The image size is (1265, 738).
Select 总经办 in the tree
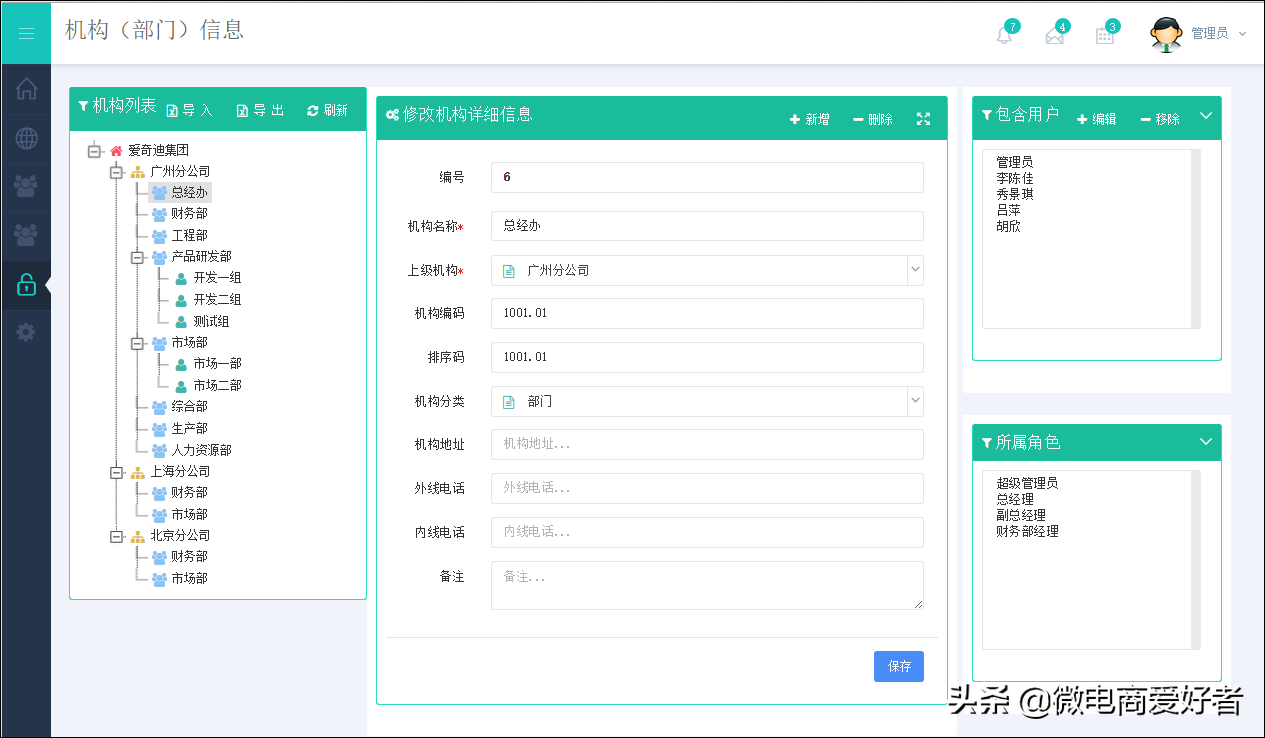coord(189,192)
